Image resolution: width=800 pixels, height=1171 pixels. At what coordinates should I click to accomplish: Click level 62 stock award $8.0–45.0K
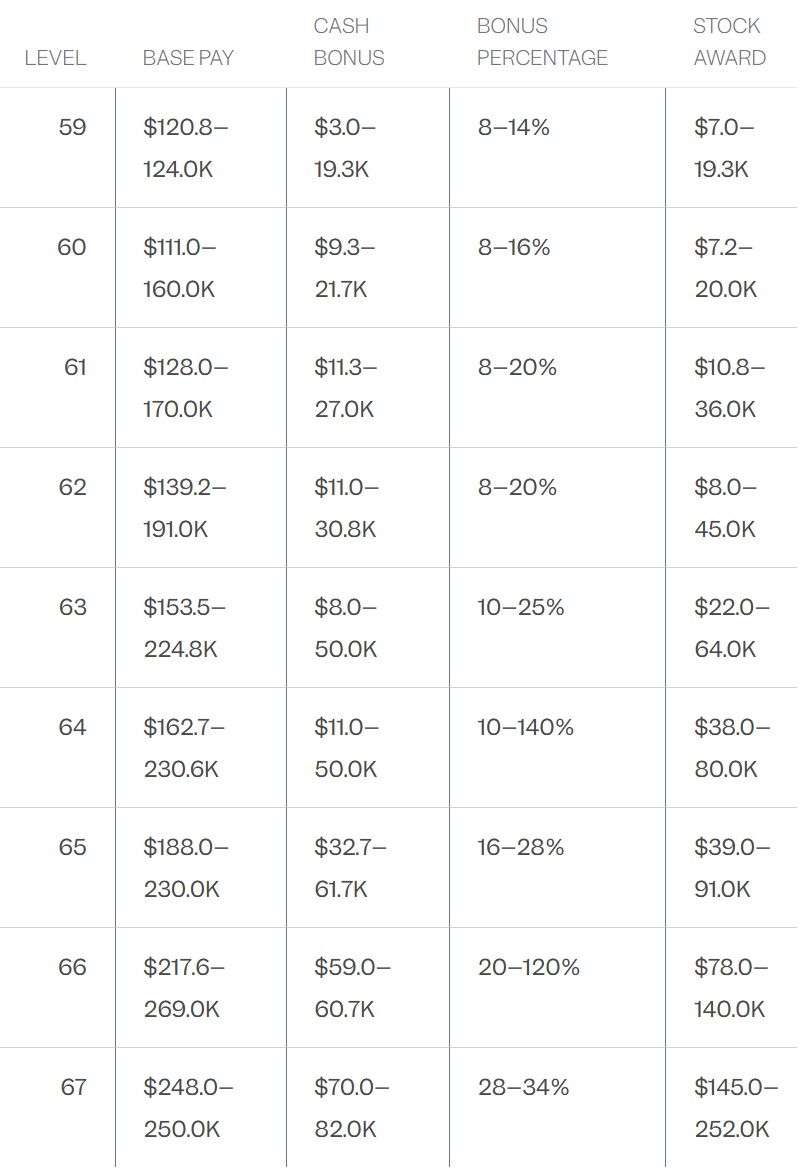[726, 508]
